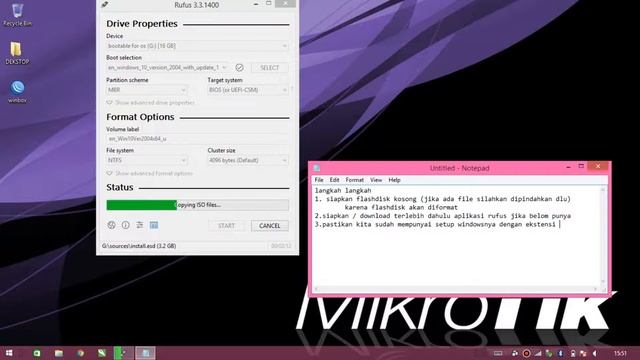The height and width of the screenshot is (360, 640).
Task: Open the Action Center flag tray icon
Action: click(x=583, y=353)
